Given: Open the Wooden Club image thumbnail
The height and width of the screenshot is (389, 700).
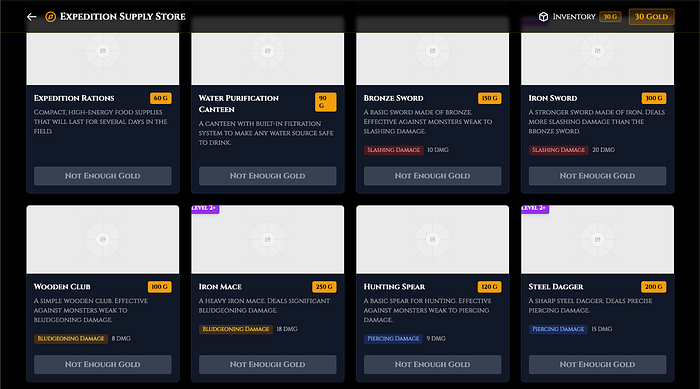Looking at the screenshot, I should point(103,239).
